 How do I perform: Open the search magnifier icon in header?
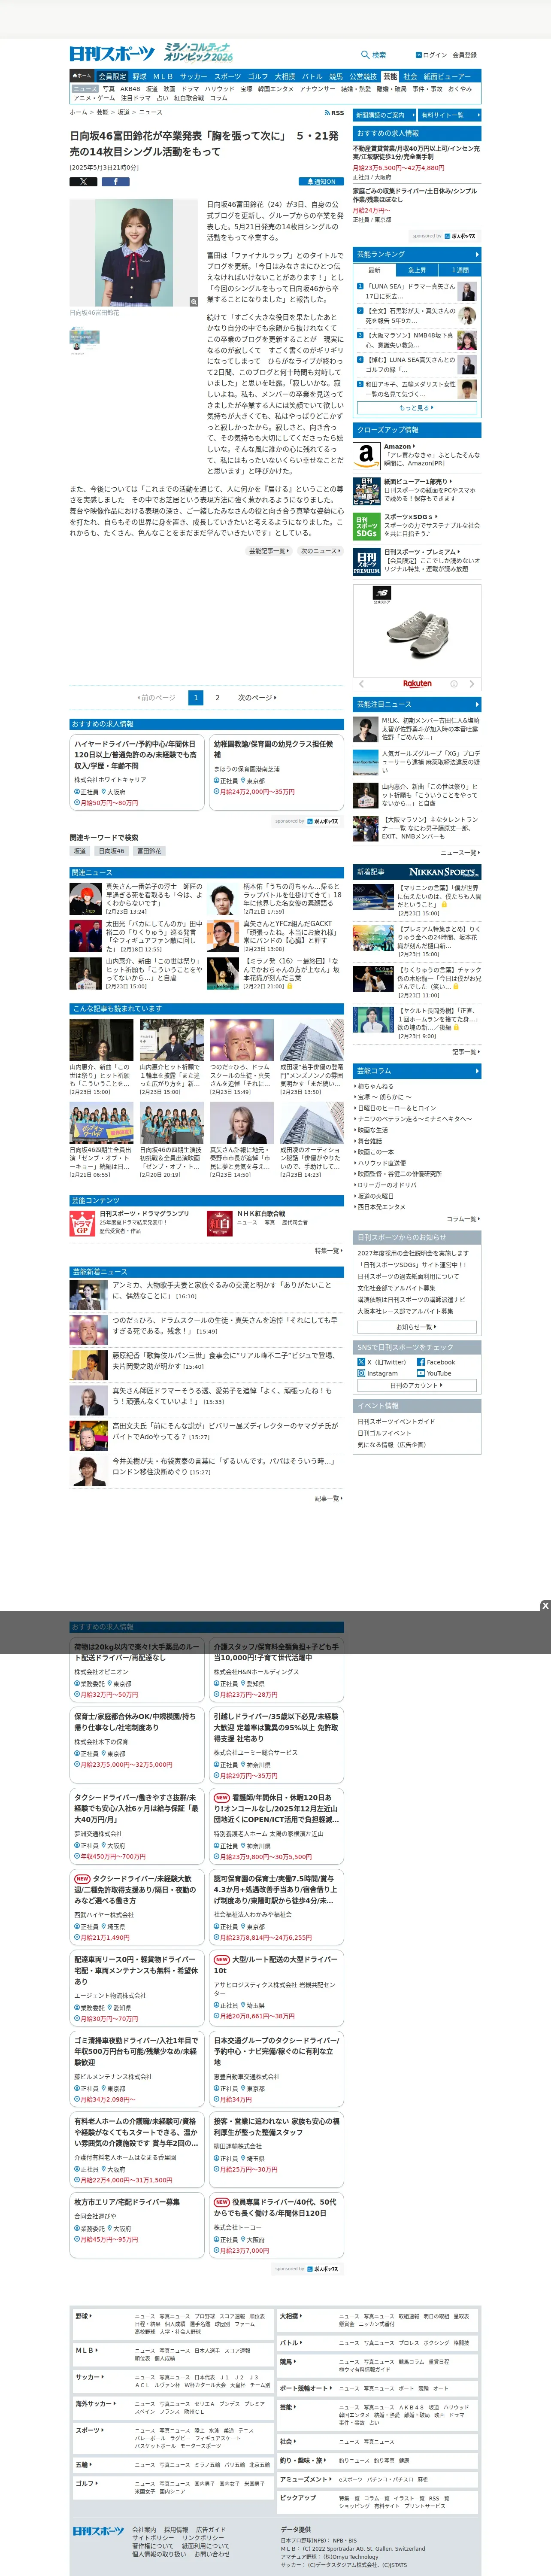click(x=365, y=55)
